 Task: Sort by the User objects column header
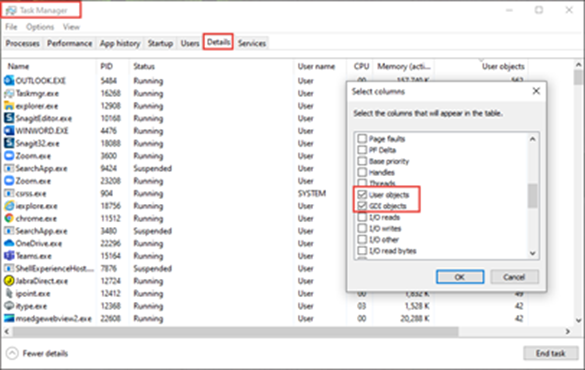point(481,66)
